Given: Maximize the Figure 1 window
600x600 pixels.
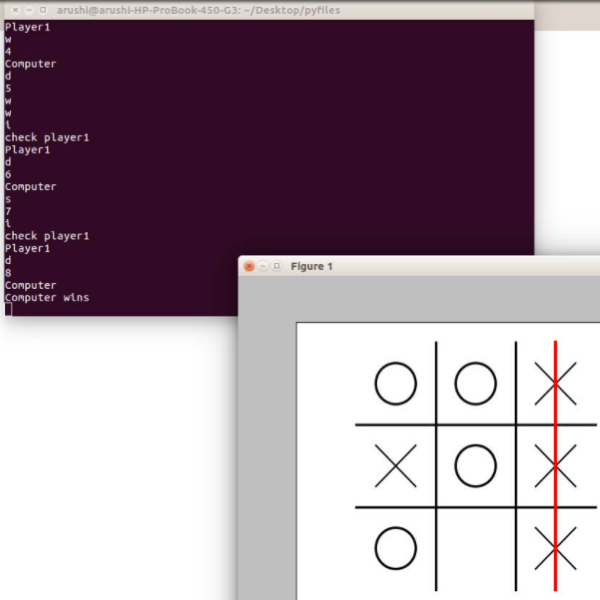Looking at the screenshot, I should point(277,266).
